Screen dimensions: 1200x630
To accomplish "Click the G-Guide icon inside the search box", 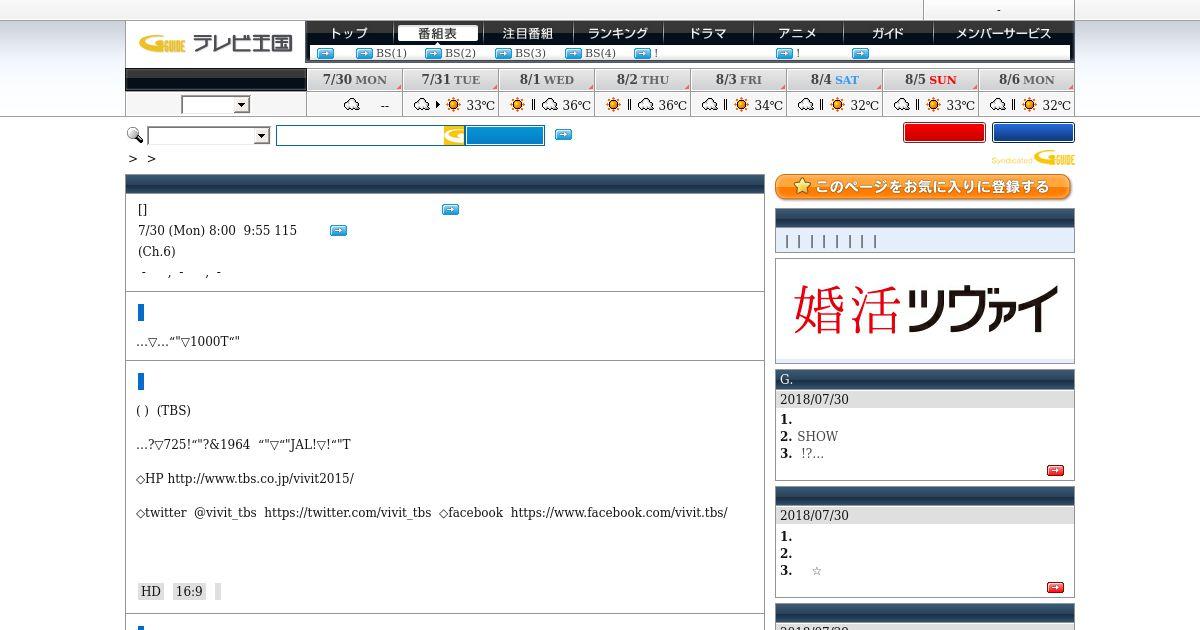I will 454,135.
